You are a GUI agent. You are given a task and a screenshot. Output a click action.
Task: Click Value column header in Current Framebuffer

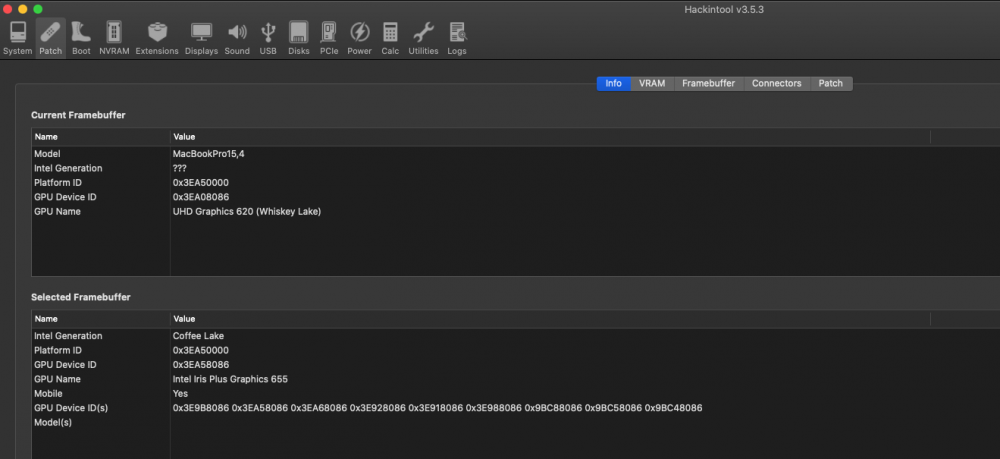click(550, 136)
